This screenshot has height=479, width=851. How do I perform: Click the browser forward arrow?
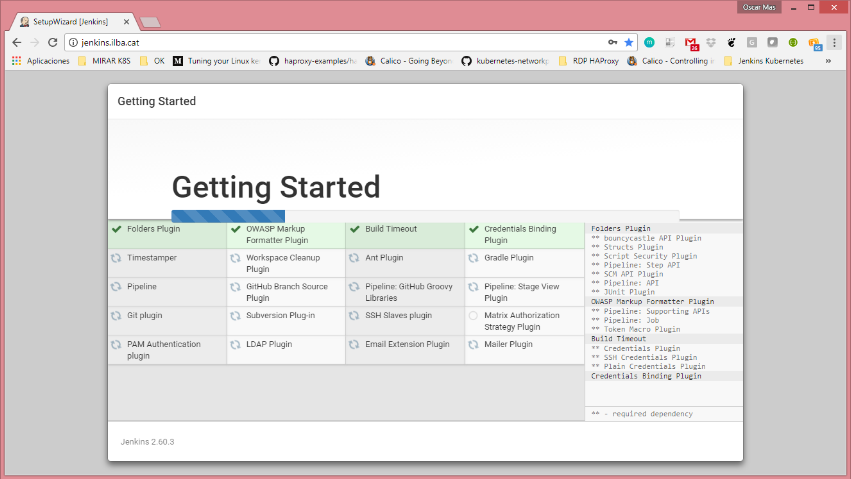click(x=35, y=42)
